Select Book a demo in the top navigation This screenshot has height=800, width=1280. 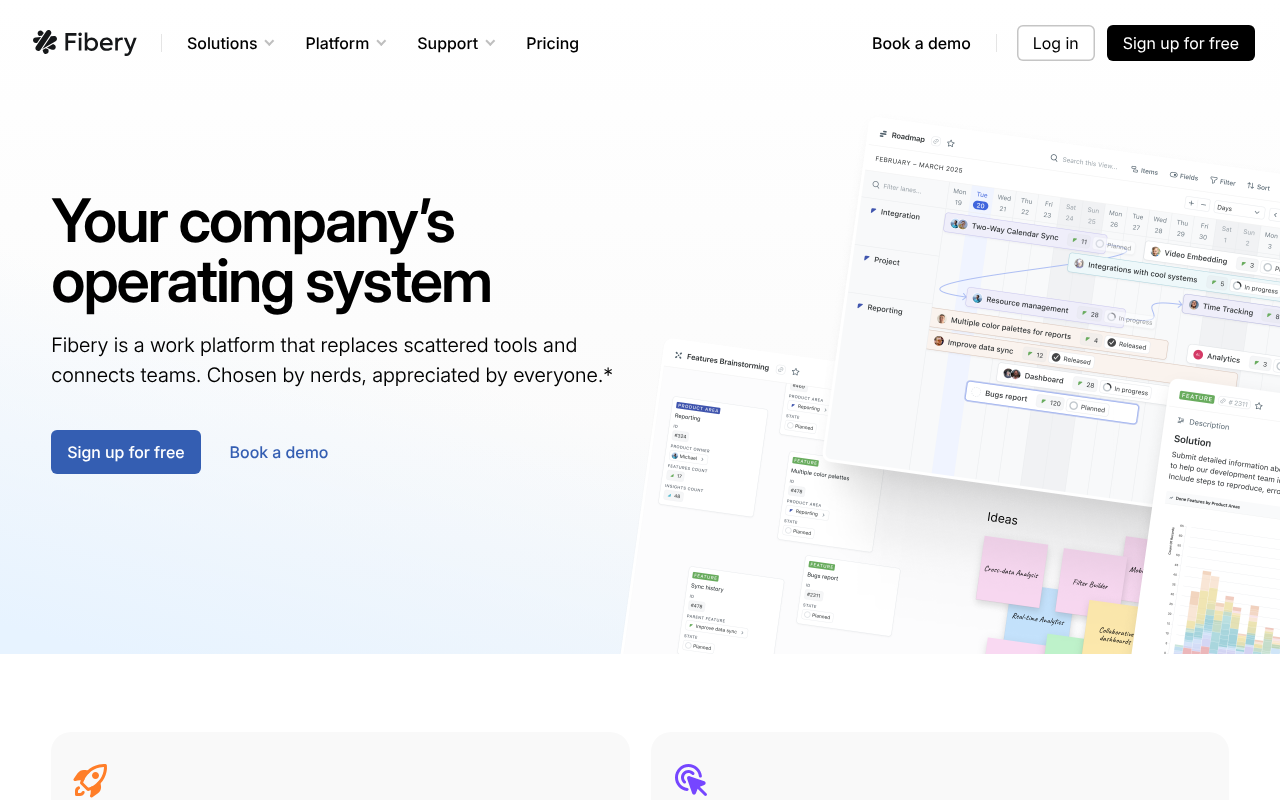(x=921, y=43)
